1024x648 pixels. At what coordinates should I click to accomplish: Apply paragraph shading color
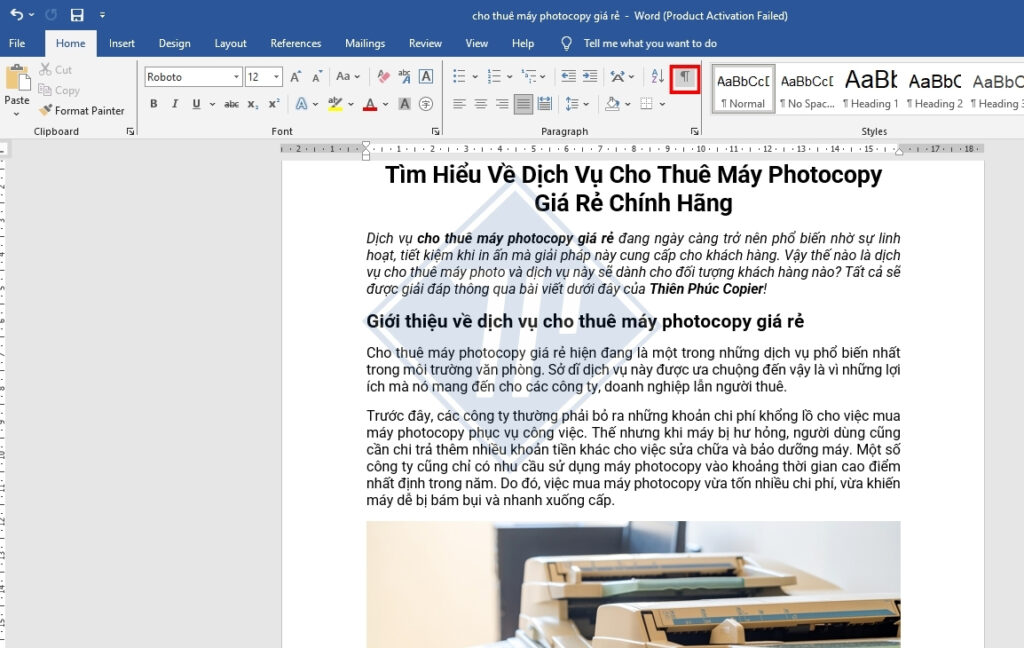612,104
